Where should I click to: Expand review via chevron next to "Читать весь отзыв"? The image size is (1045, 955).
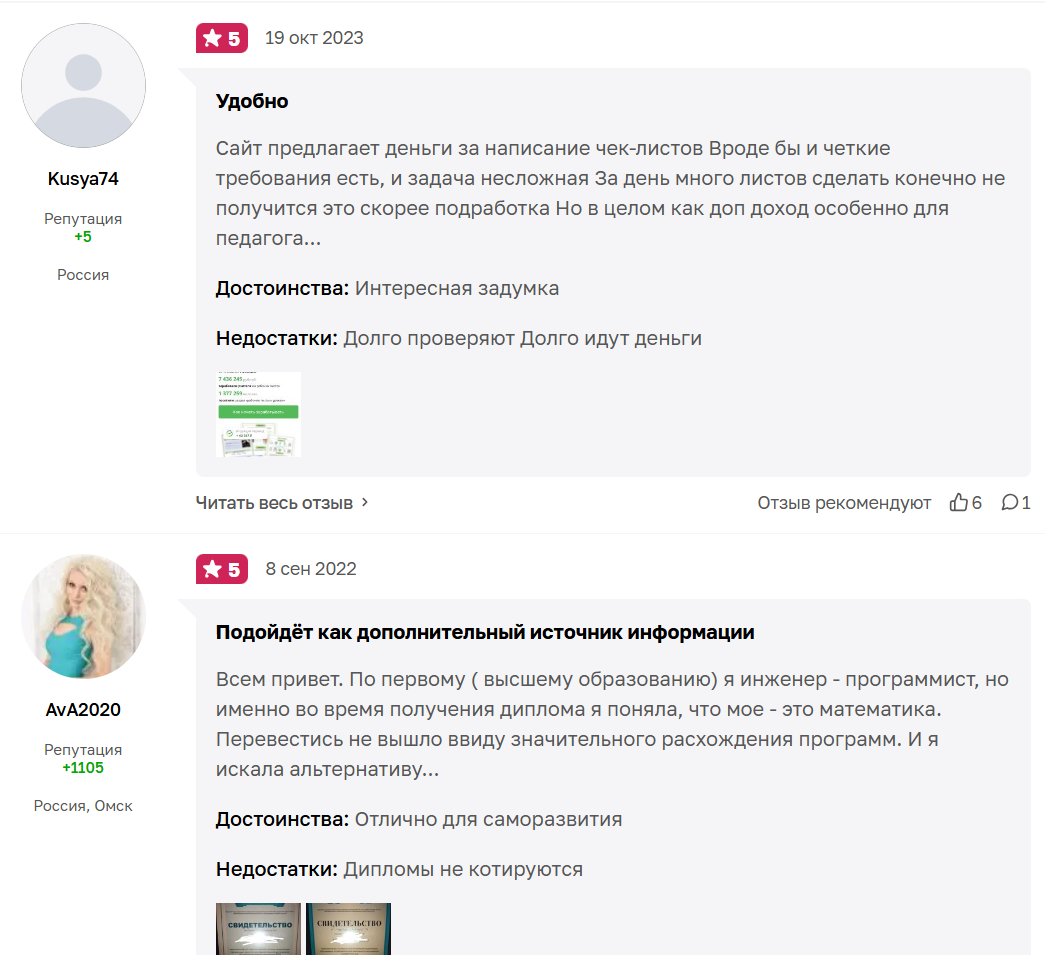(x=365, y=502)
